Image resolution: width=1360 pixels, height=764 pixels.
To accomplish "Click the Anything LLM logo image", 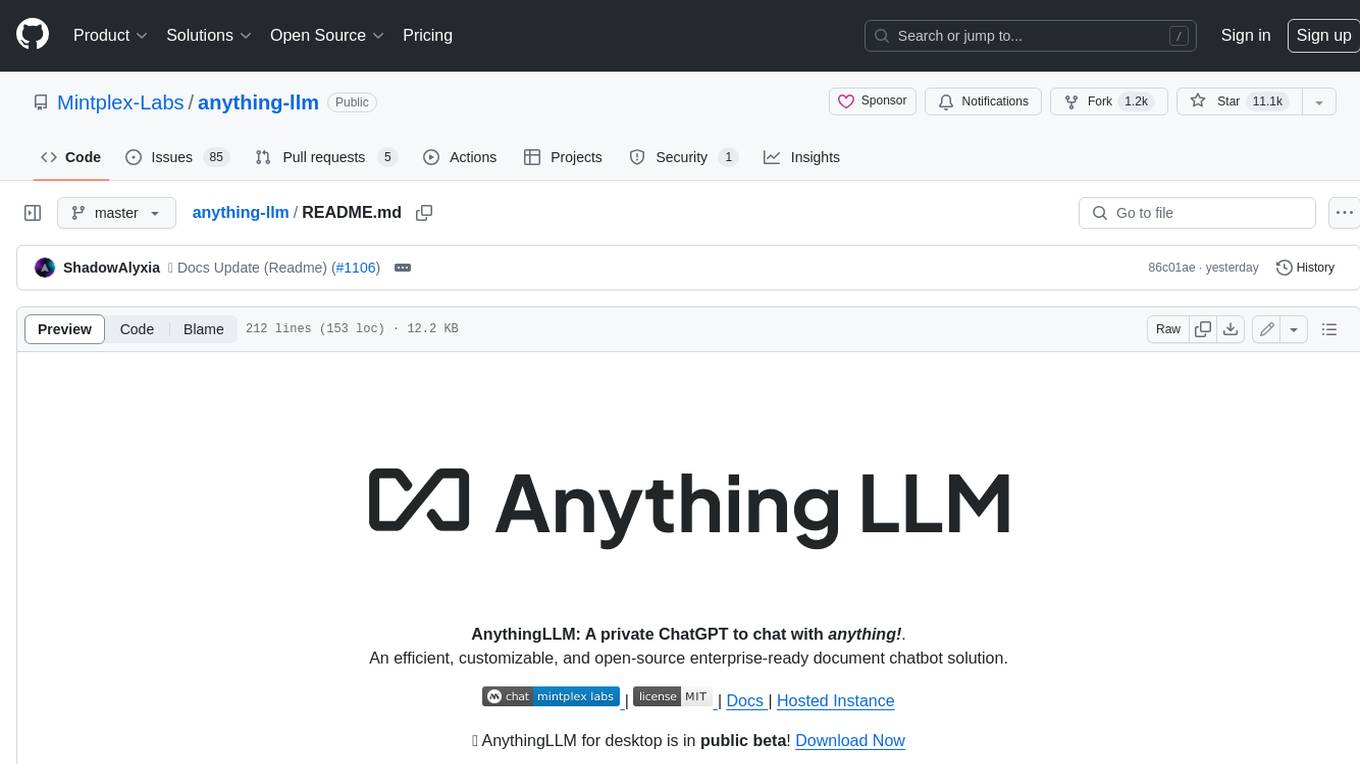I will [689, 508].
